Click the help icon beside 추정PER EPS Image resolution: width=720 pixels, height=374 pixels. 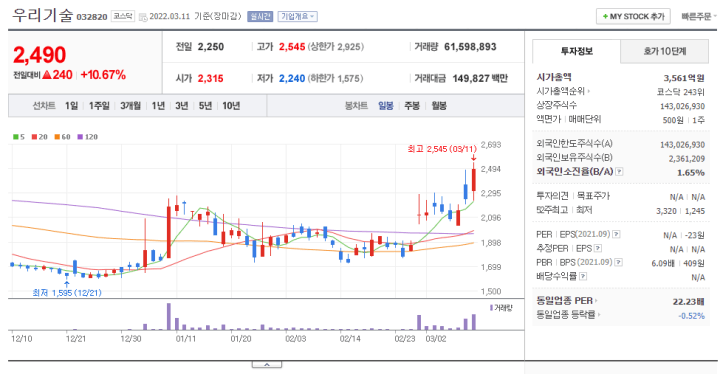tap(598, 249)
